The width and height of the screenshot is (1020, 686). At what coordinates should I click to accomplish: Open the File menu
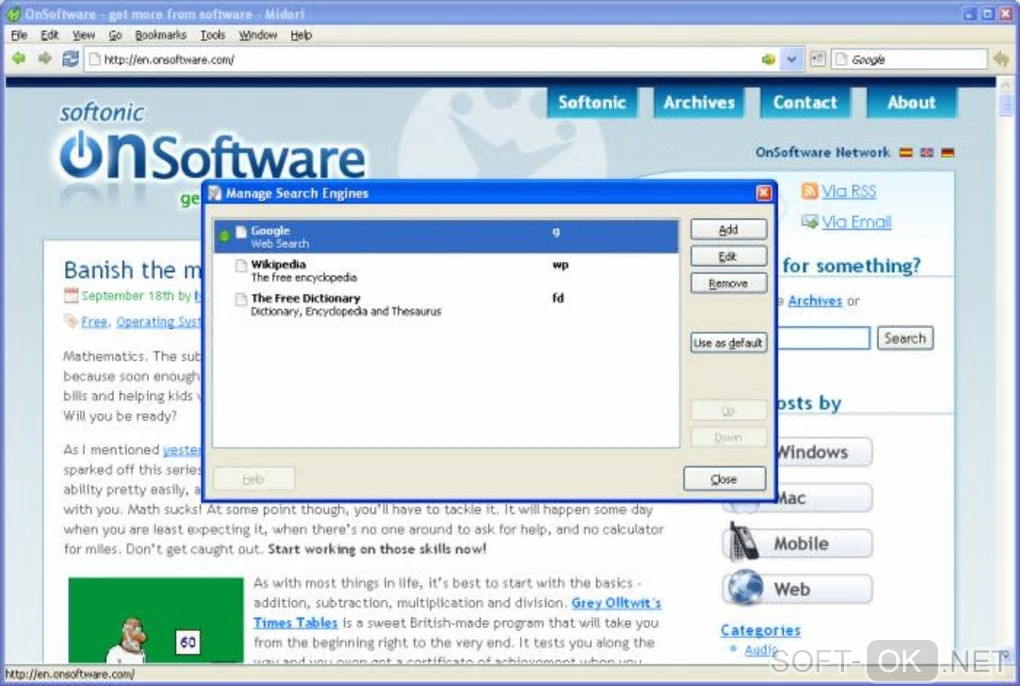tap(19, 35)
